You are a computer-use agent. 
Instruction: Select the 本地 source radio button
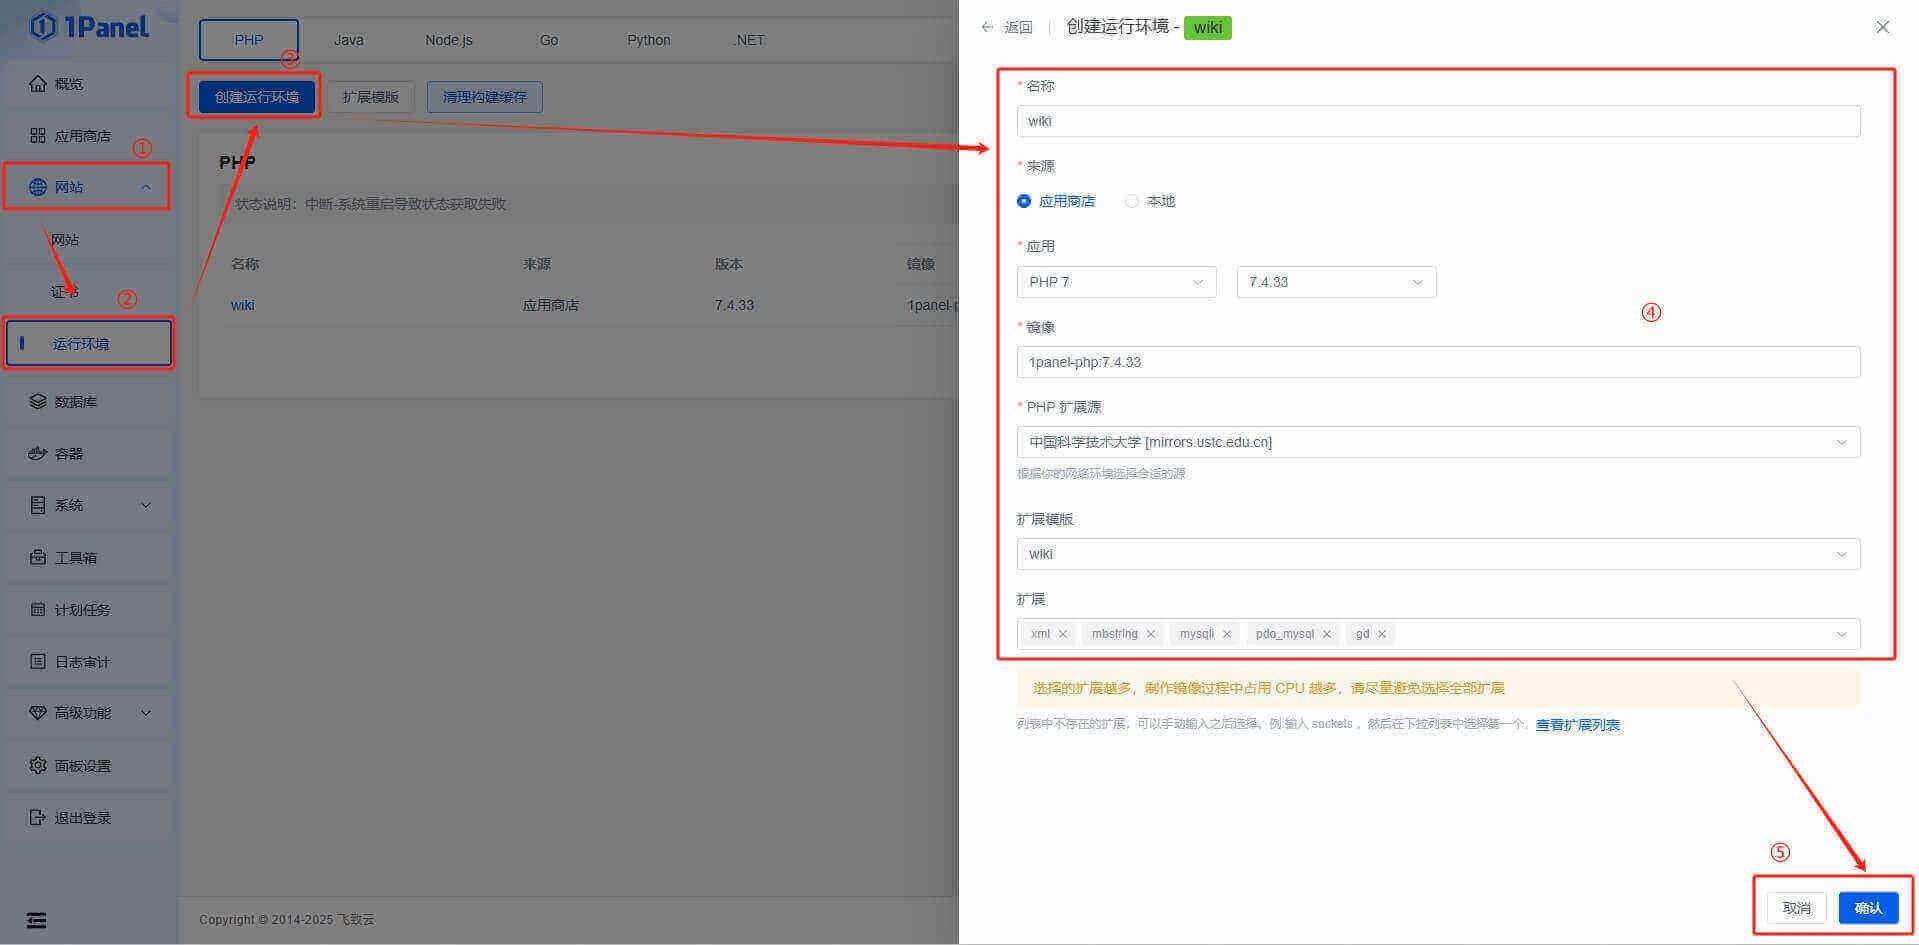coord(1132,201)
